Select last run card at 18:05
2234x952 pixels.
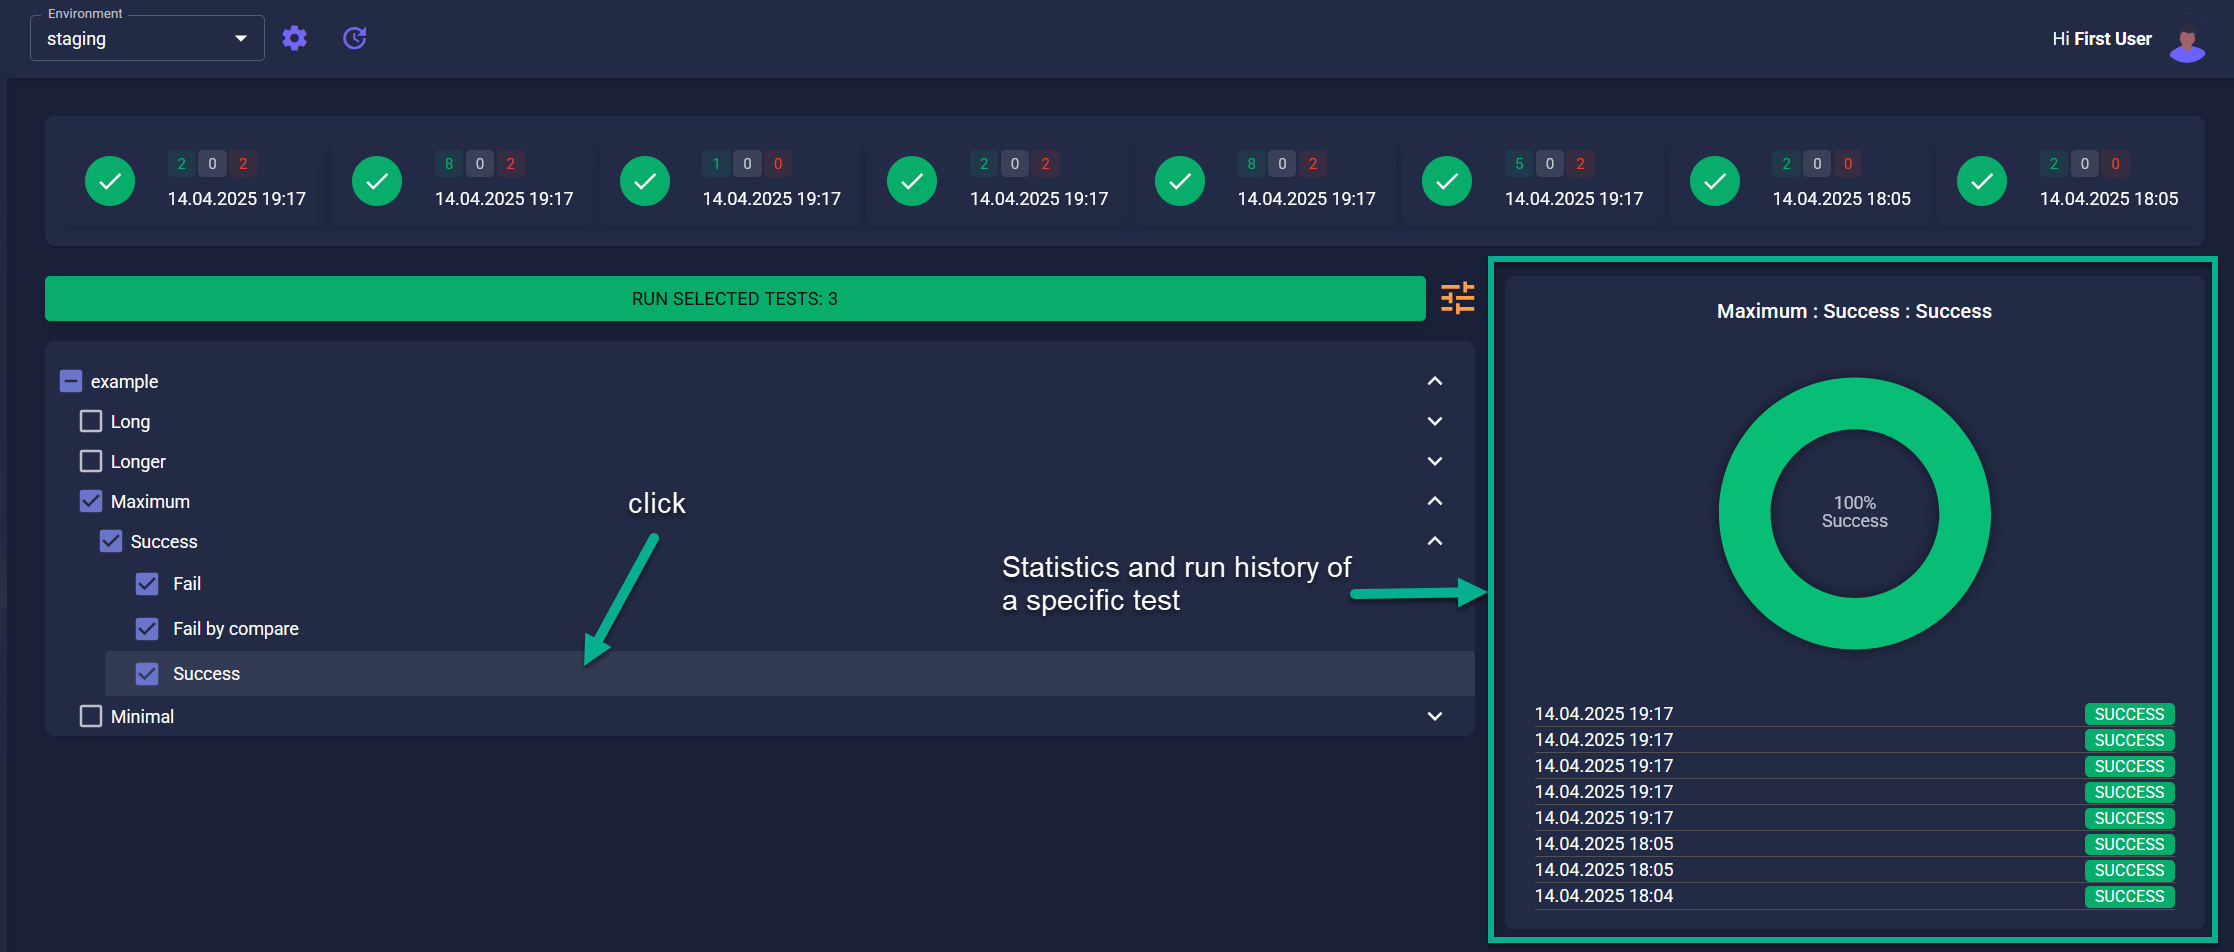pos(2068,181)
